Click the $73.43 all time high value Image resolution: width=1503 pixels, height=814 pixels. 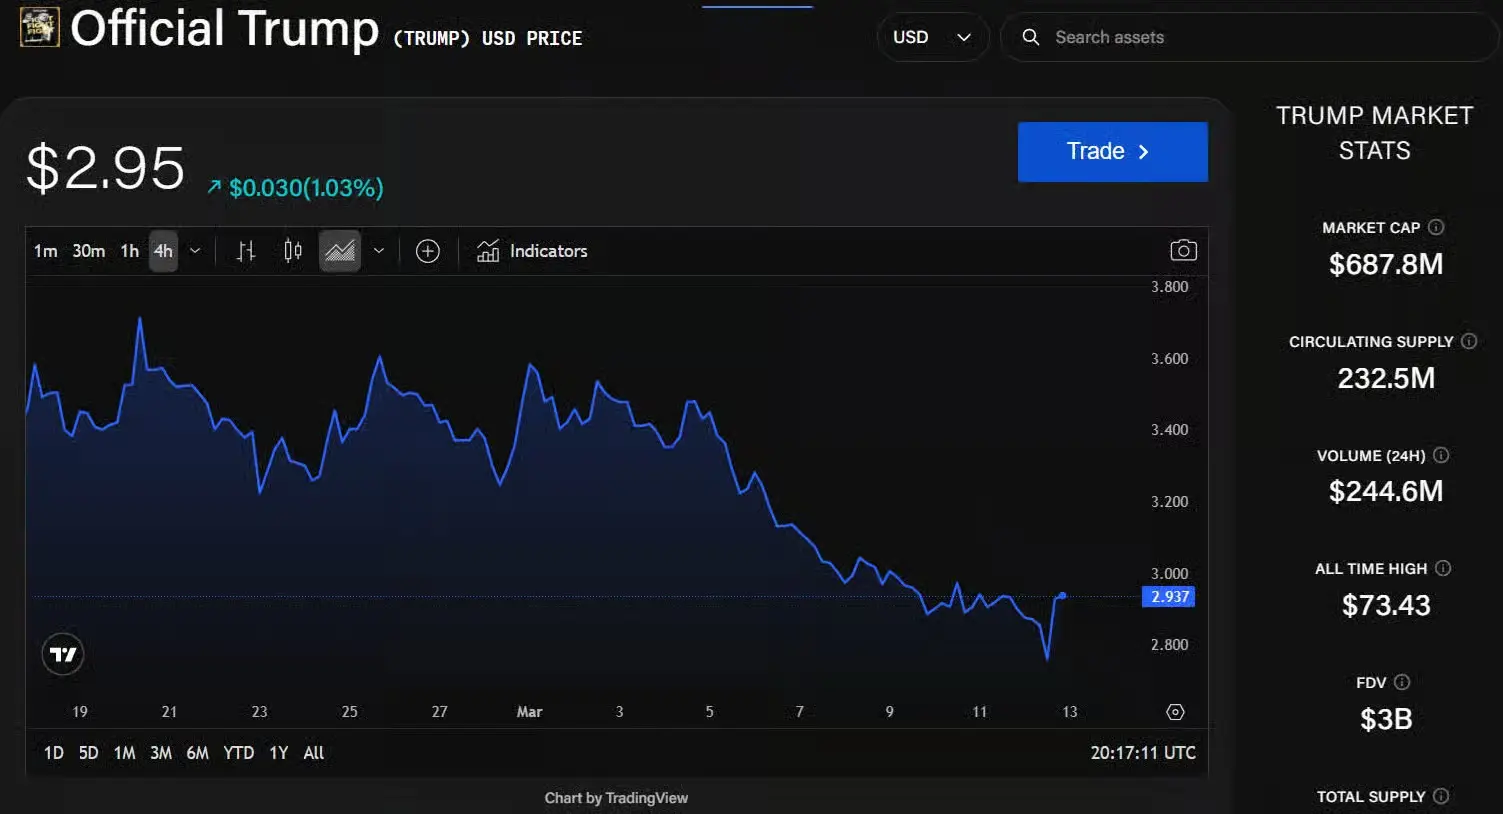click(x=1386, y=605)
